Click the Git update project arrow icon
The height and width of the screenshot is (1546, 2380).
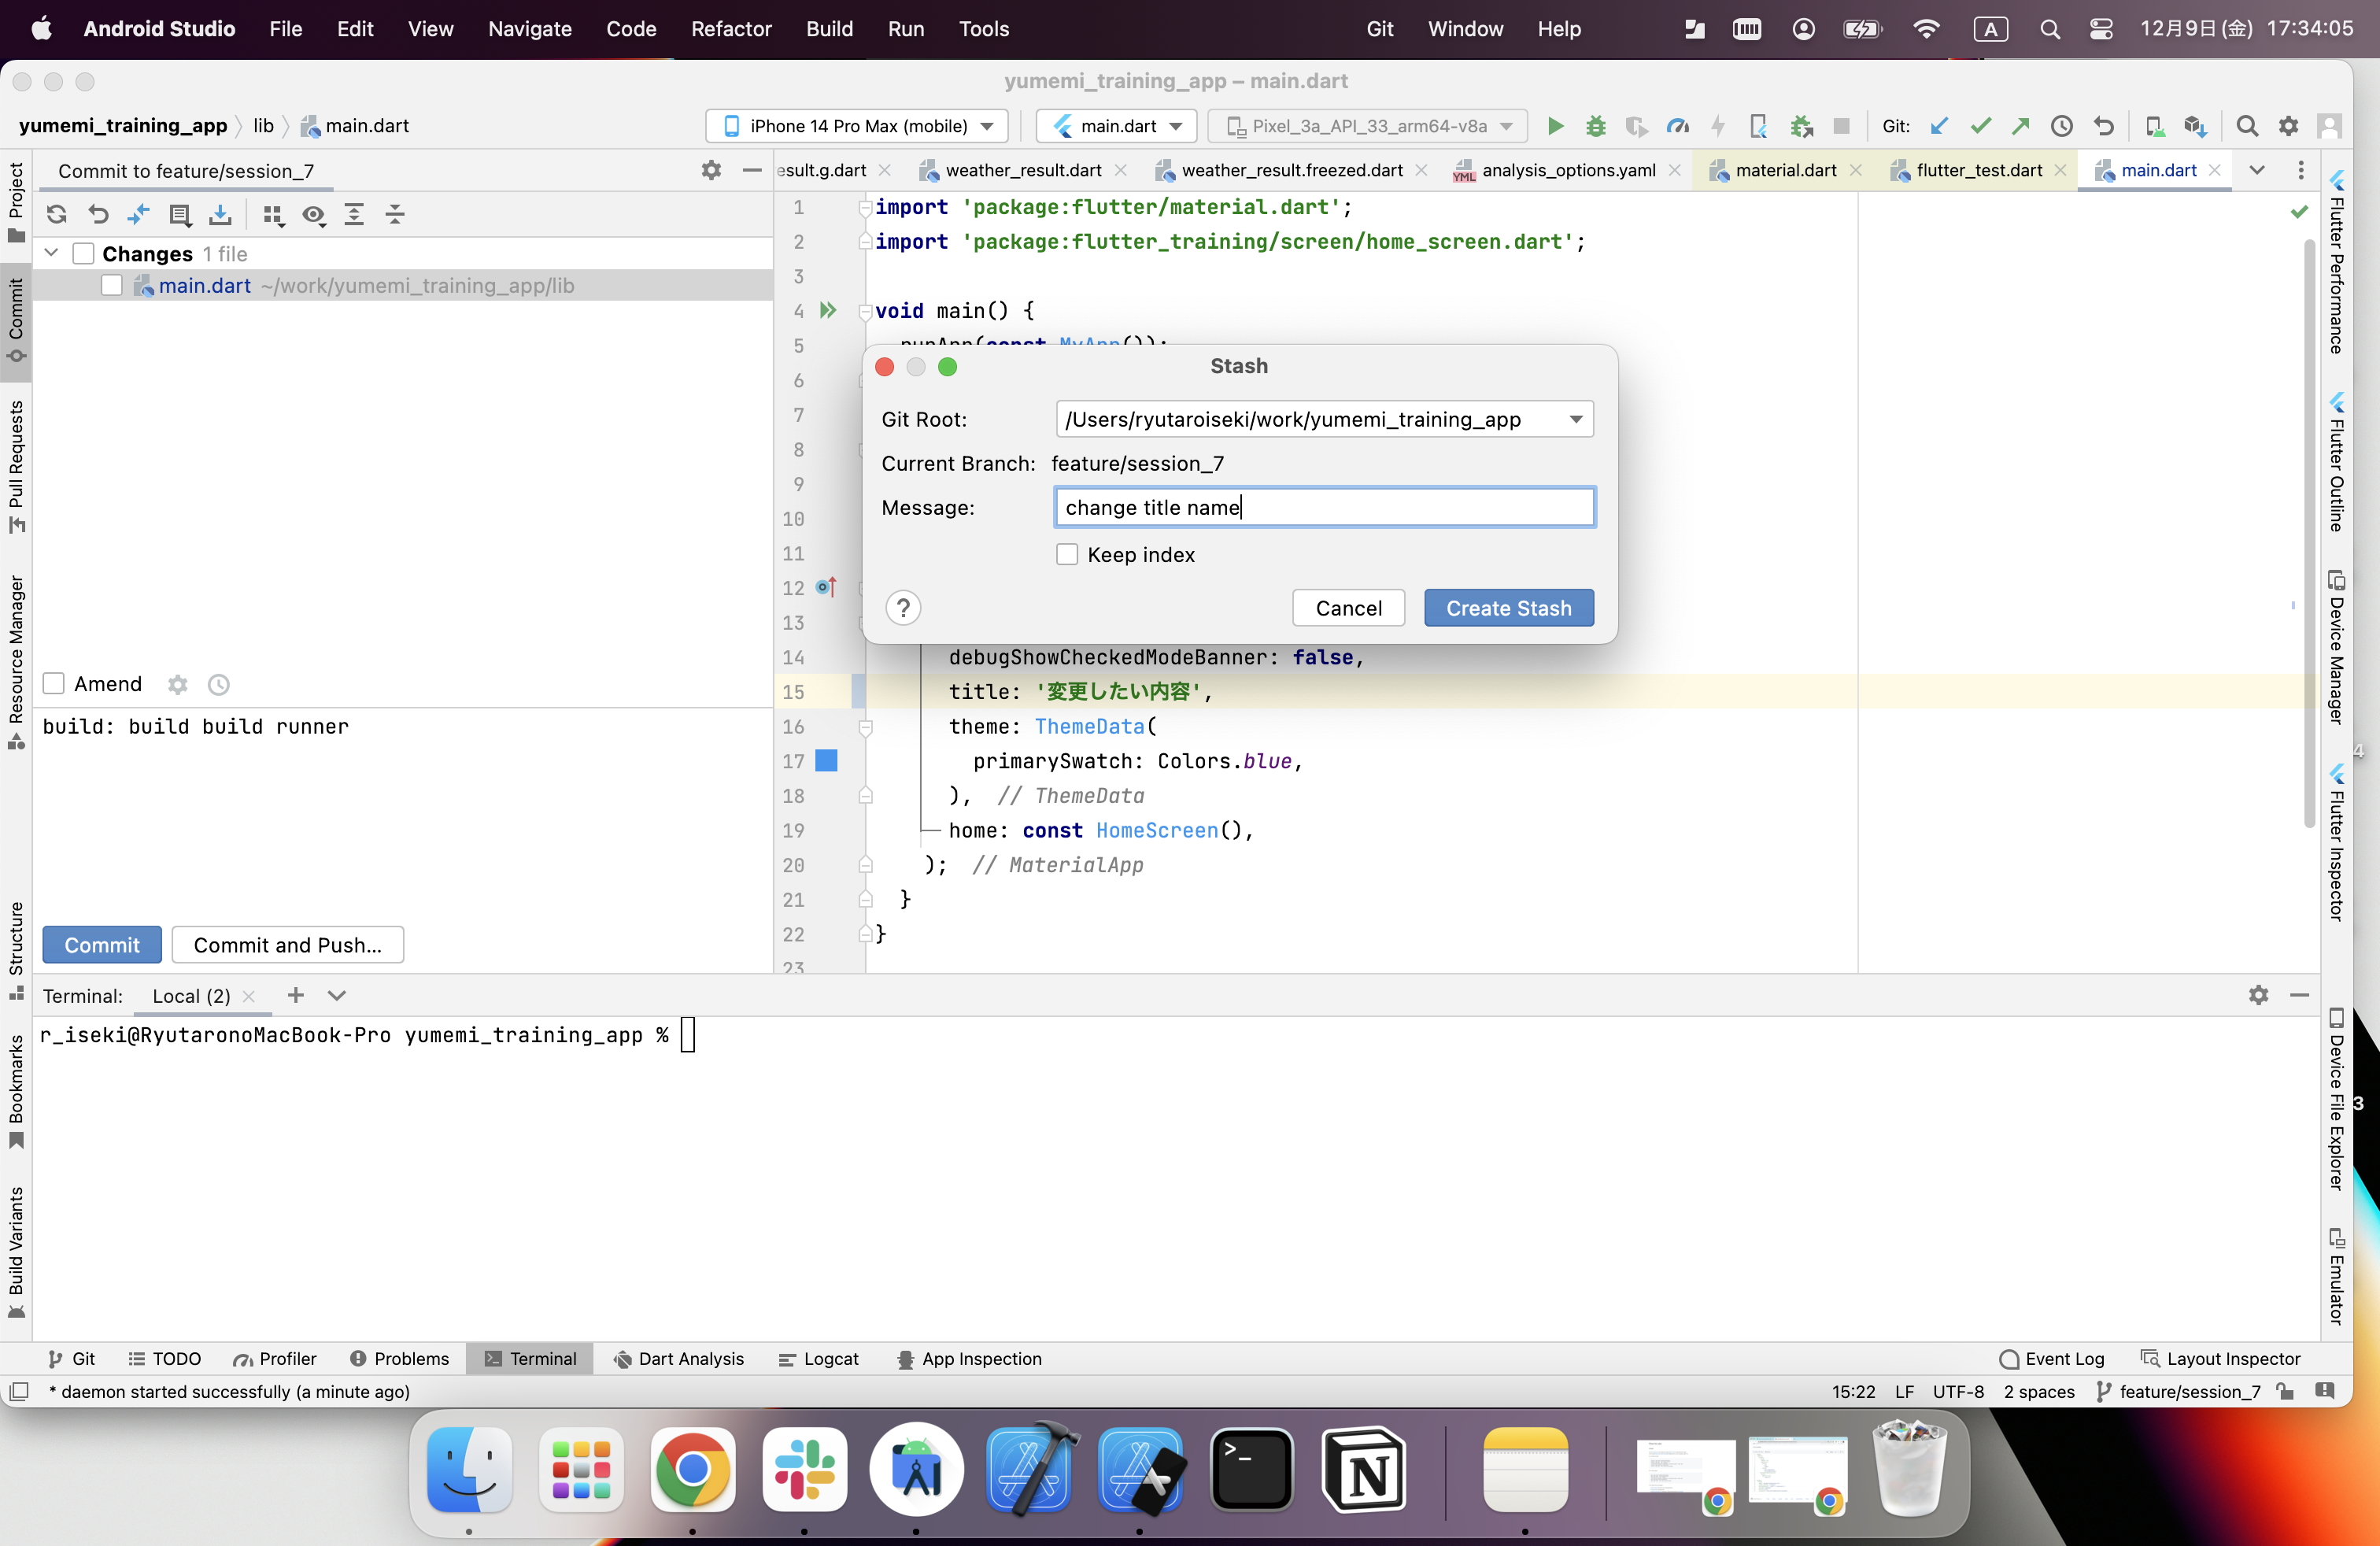1939,126
